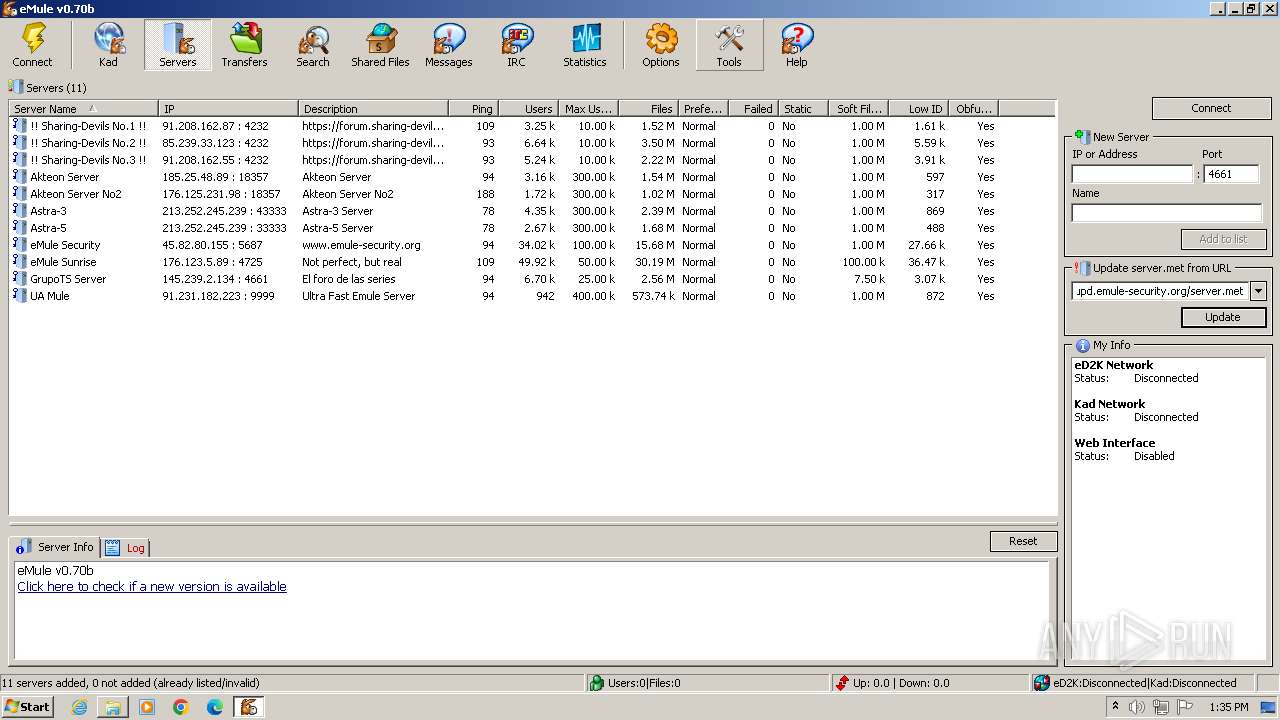1280x720 pixels.
Task: Click the Port field showing 4661
Action: pos(1231,173)
